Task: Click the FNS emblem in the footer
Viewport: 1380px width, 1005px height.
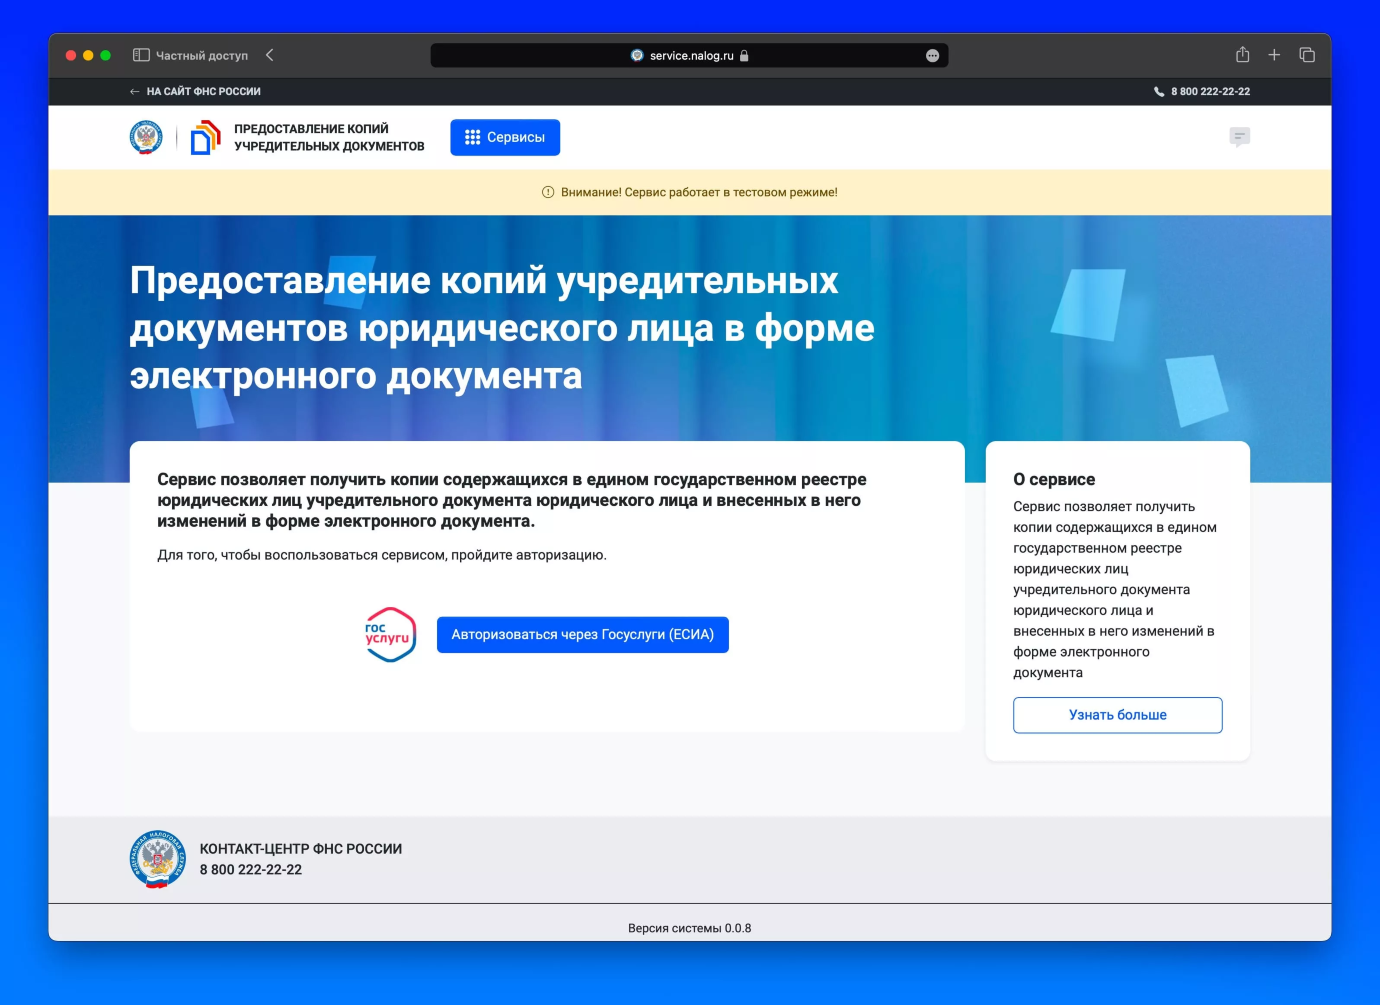Action: click(157, 859)
